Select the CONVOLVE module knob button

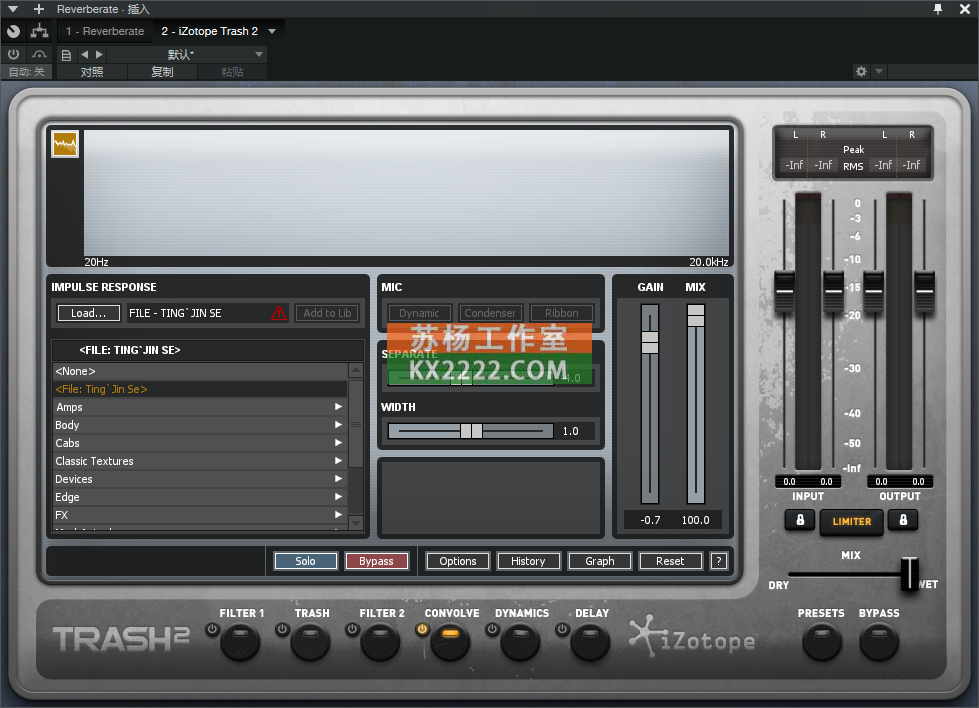click(450, 643)
